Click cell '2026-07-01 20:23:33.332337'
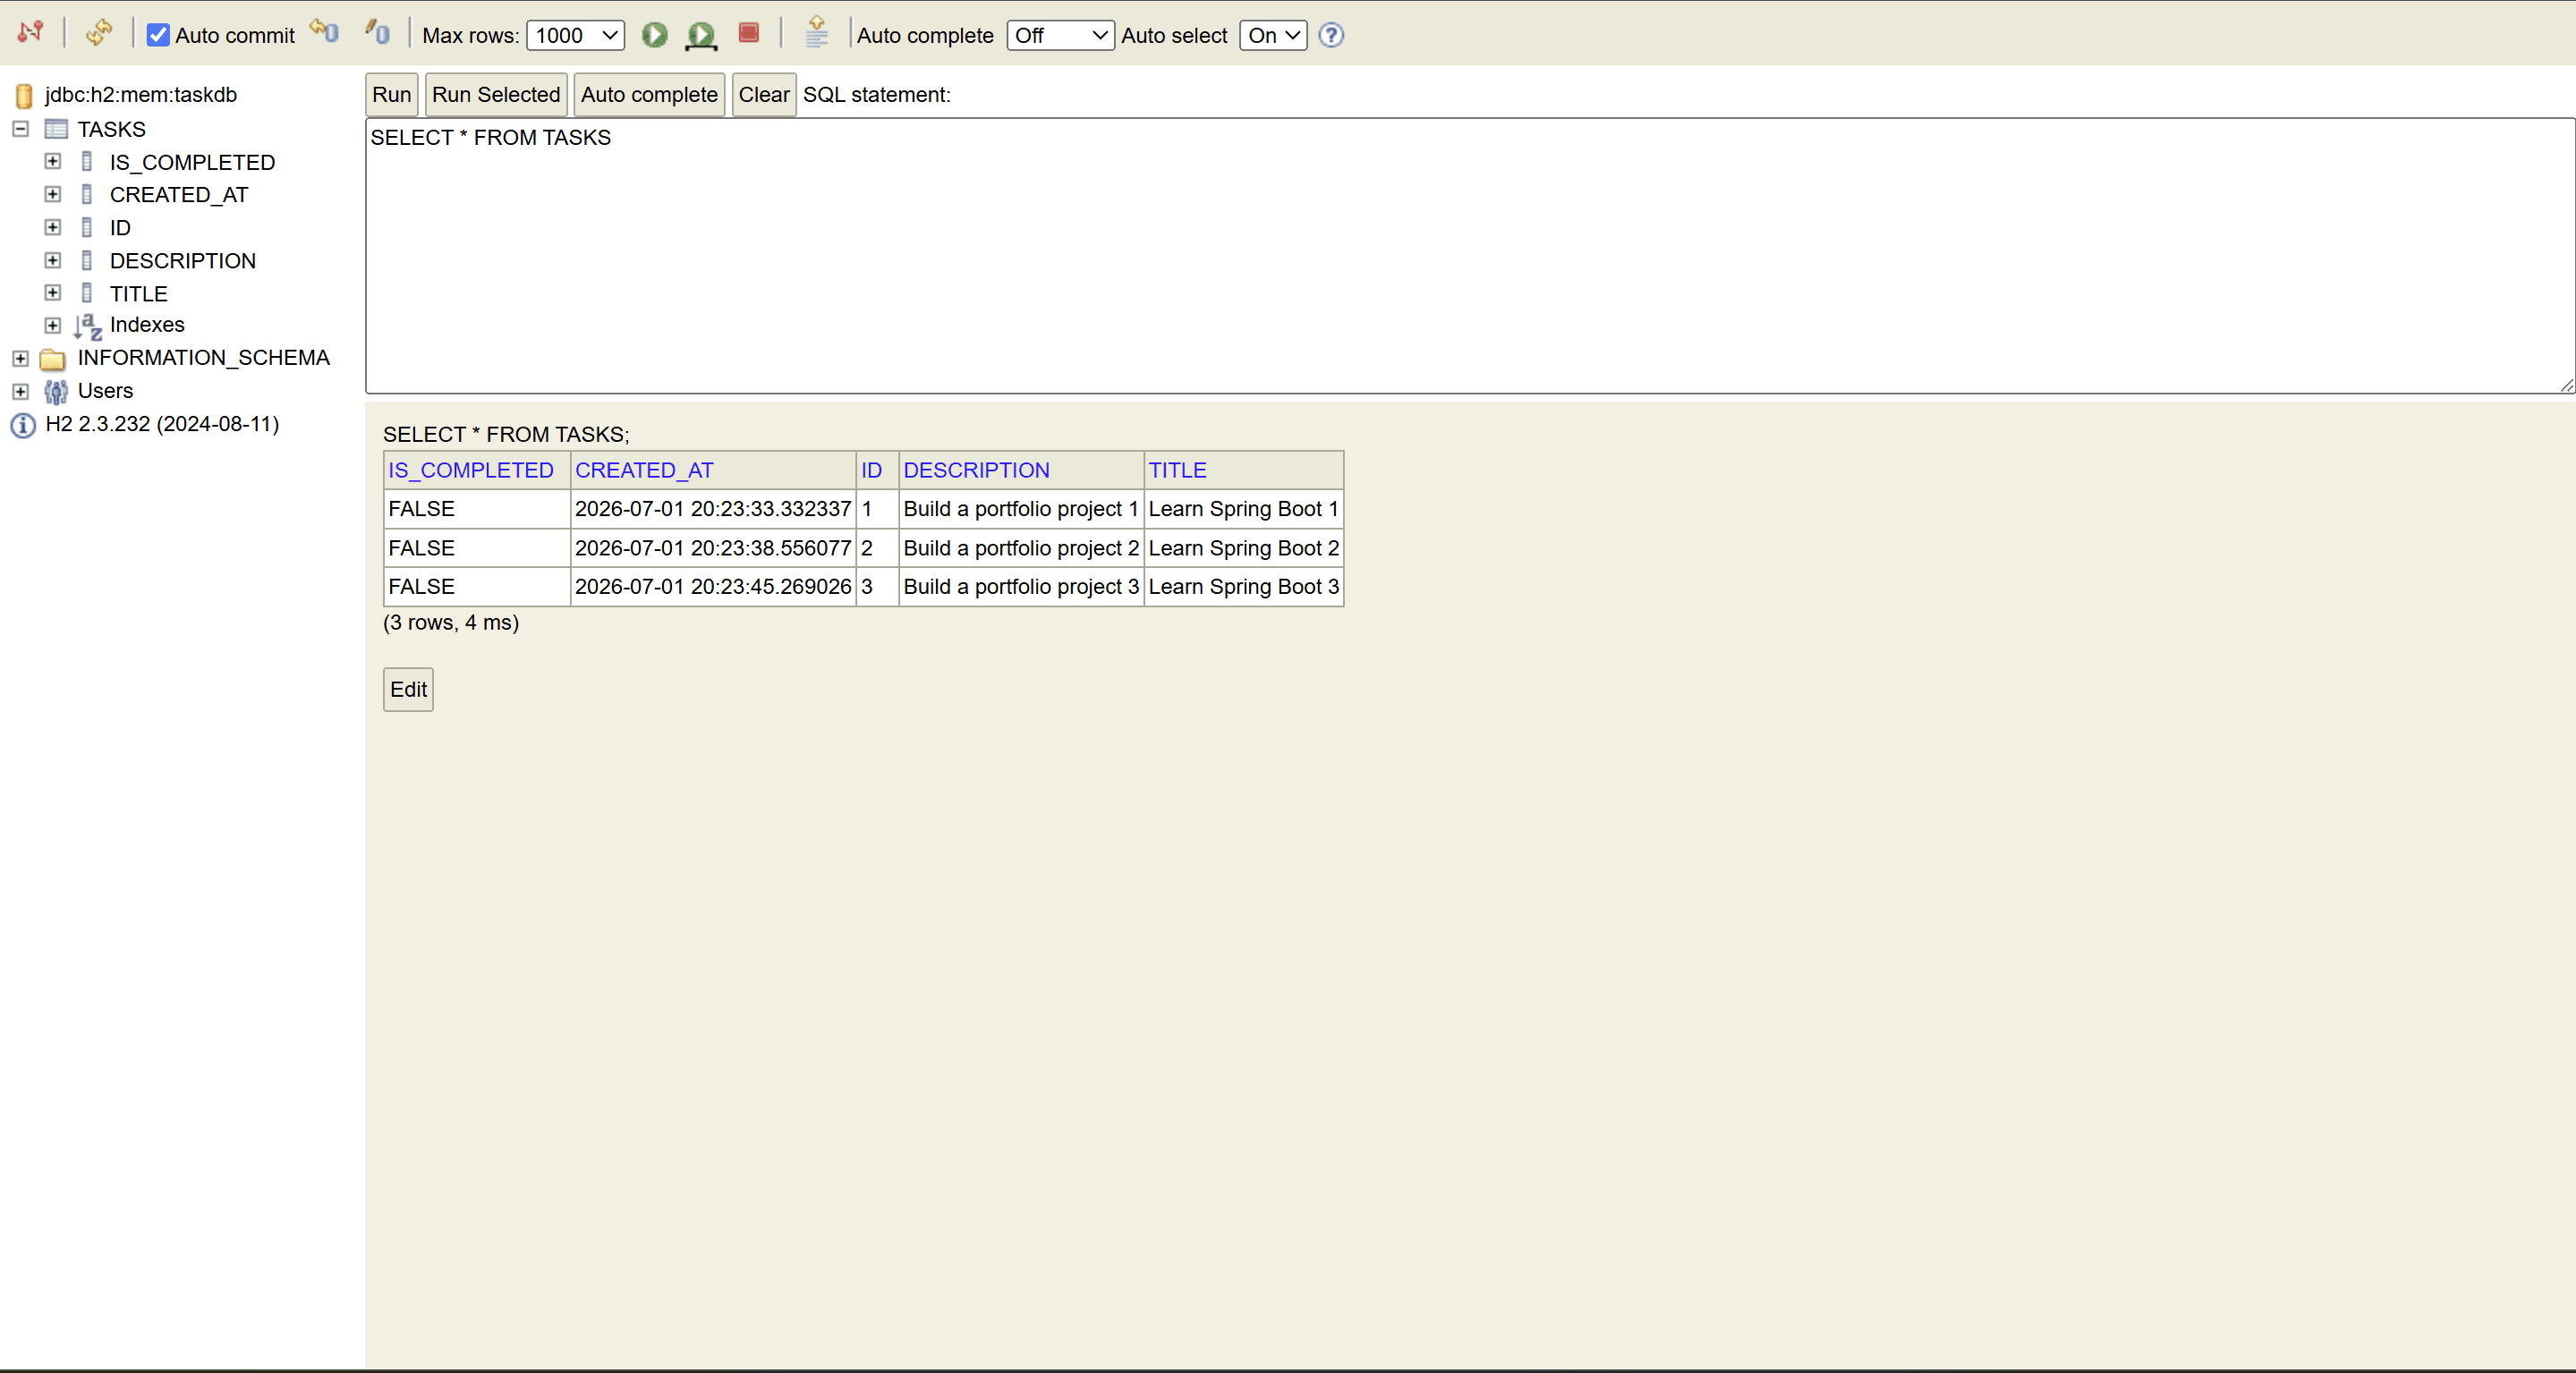This screenshot has height=1373, width=2576. click(x=713, y=509)
